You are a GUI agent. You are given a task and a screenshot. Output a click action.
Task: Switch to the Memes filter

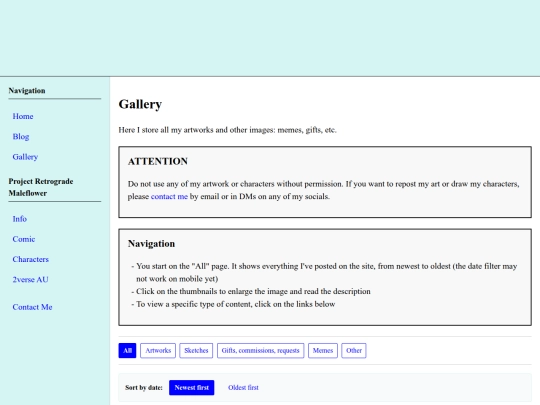click(323, 351)
